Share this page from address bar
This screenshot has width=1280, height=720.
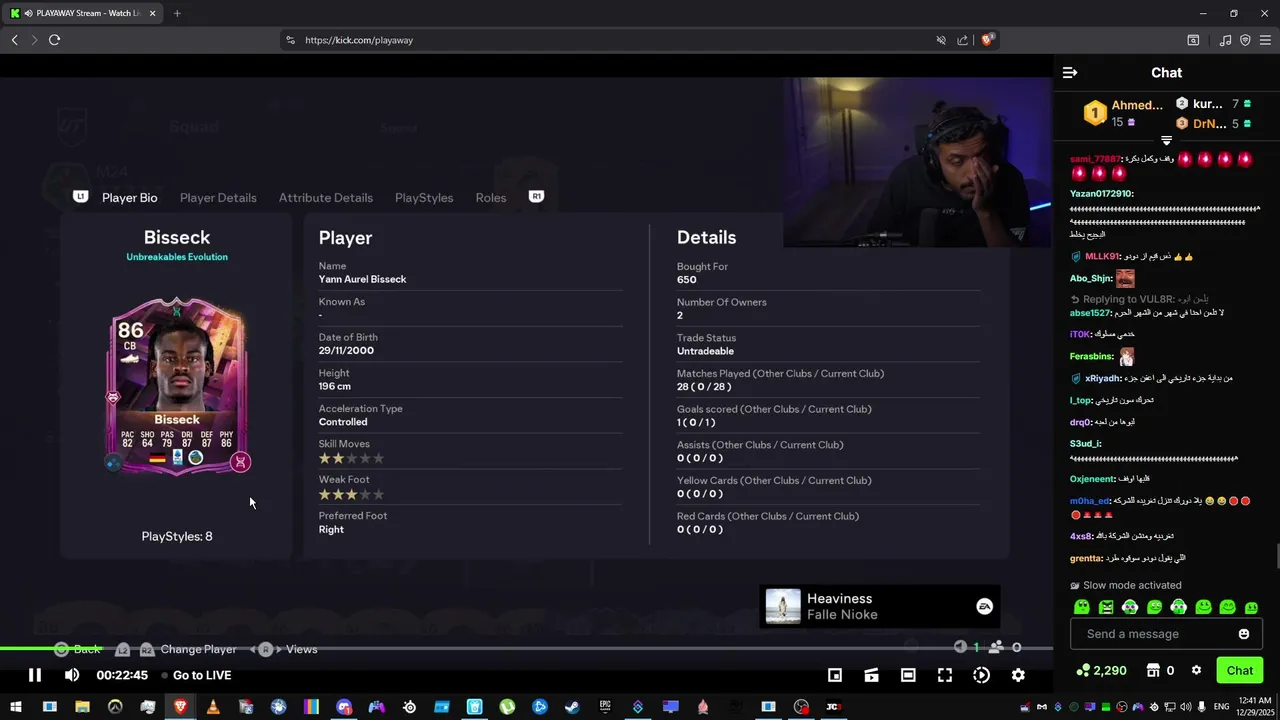tap(962, 40)
